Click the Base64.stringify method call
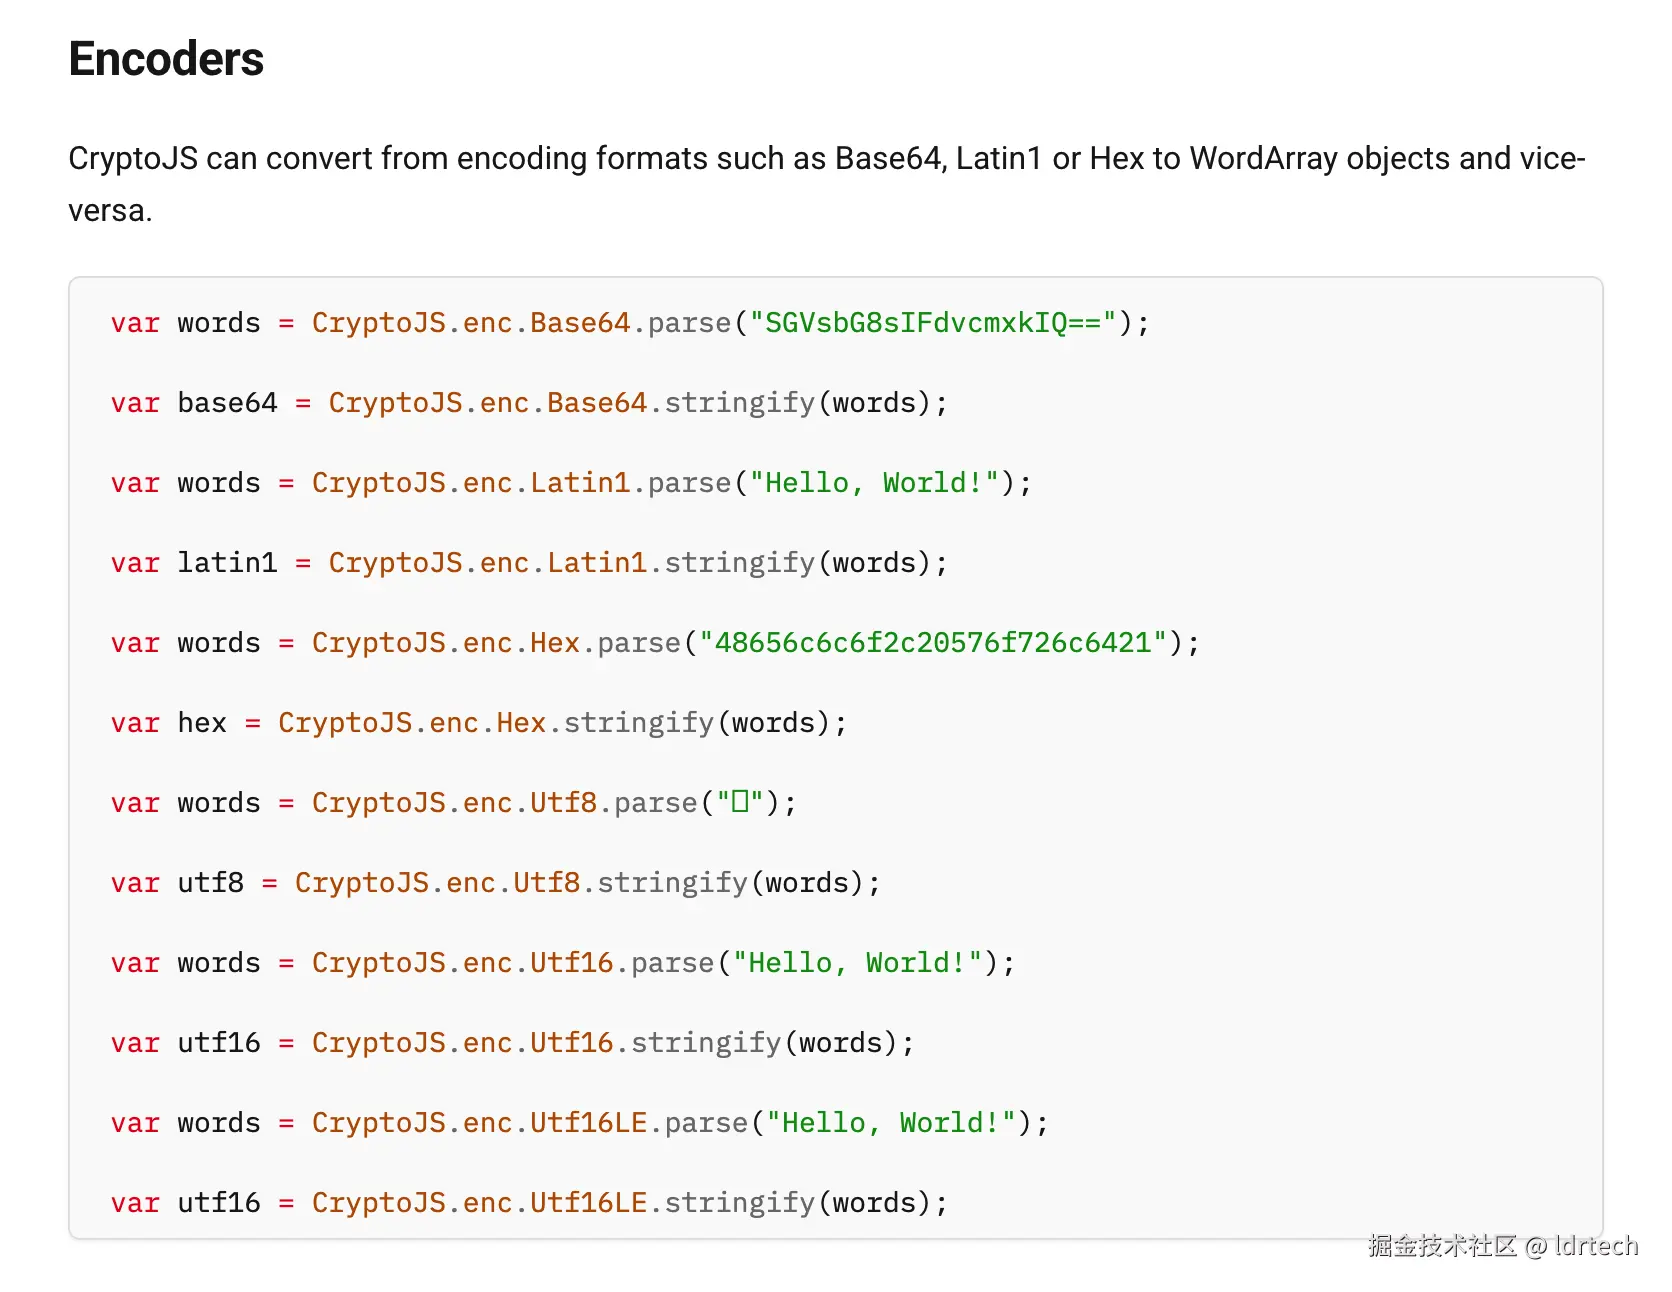The width and height of the screenshot is (1672, 1292). point(740,403)
